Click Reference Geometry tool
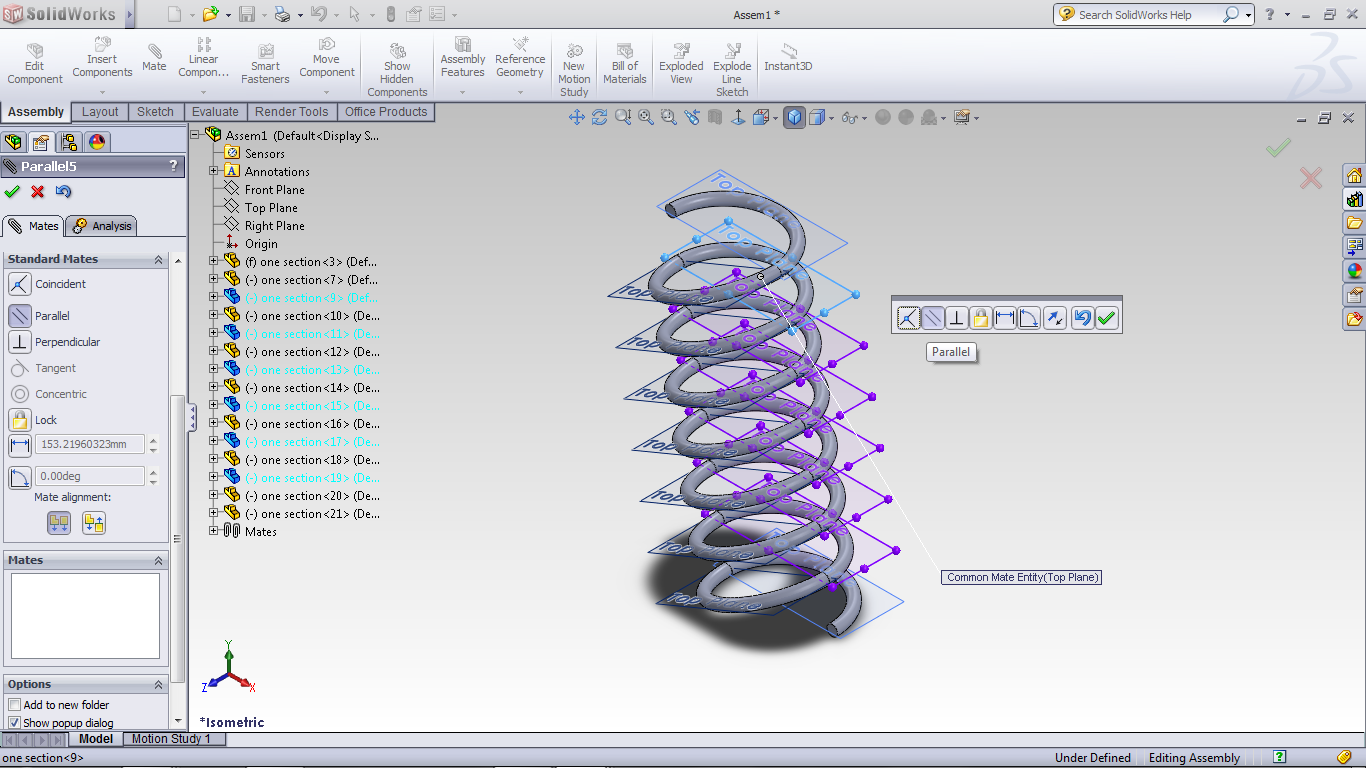This screenshot has height=768, width=1366. click(520, 58)
